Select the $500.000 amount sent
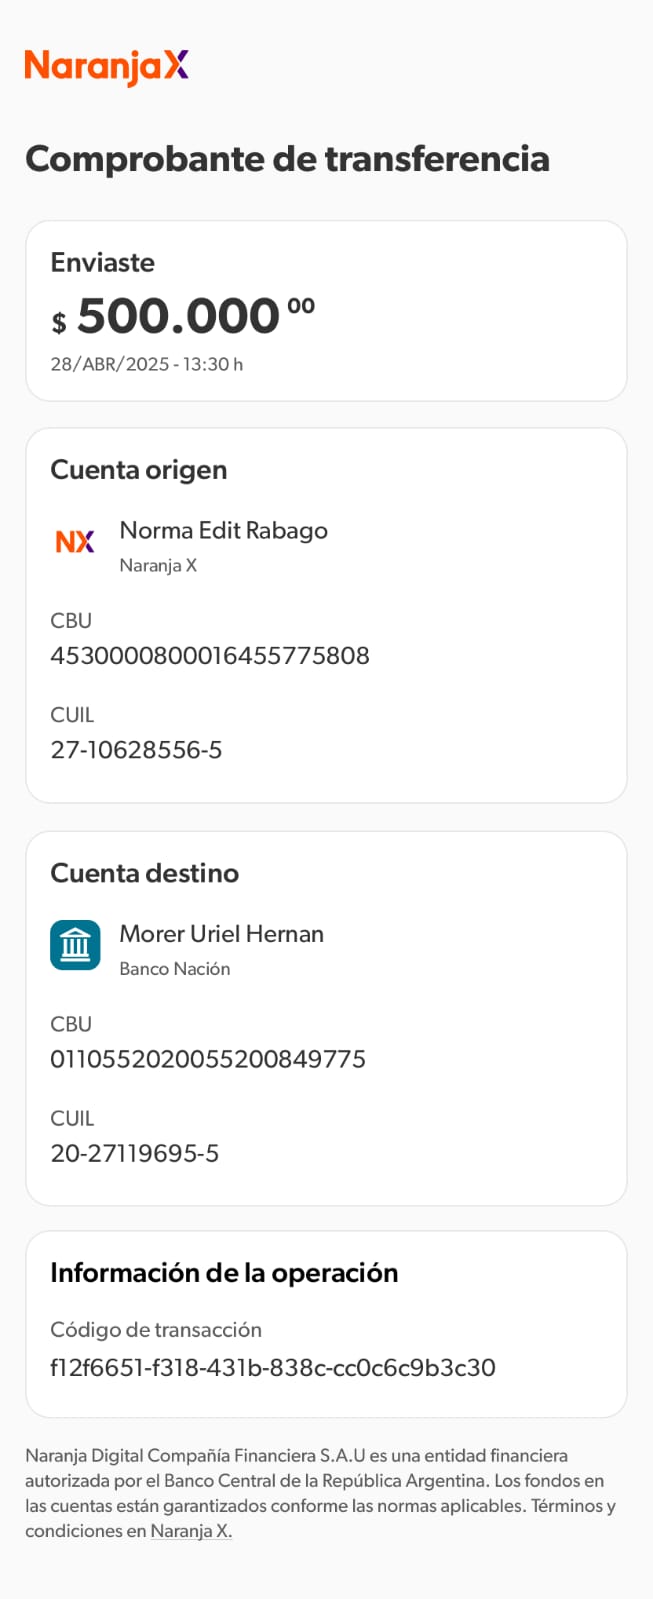The height and width of the screenshot is (1599, 653). coord(183,317)
